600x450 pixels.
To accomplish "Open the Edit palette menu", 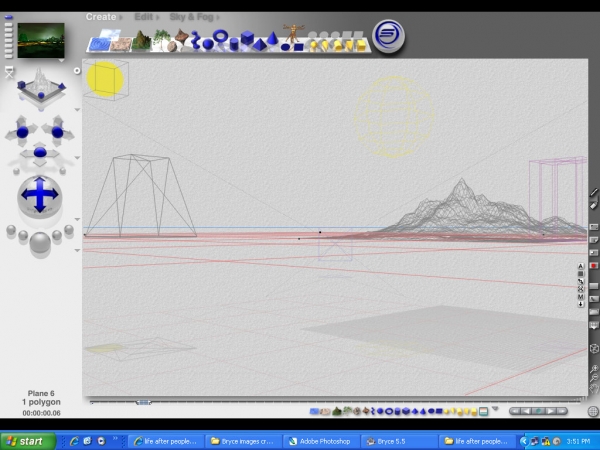I will coord(144,17).
